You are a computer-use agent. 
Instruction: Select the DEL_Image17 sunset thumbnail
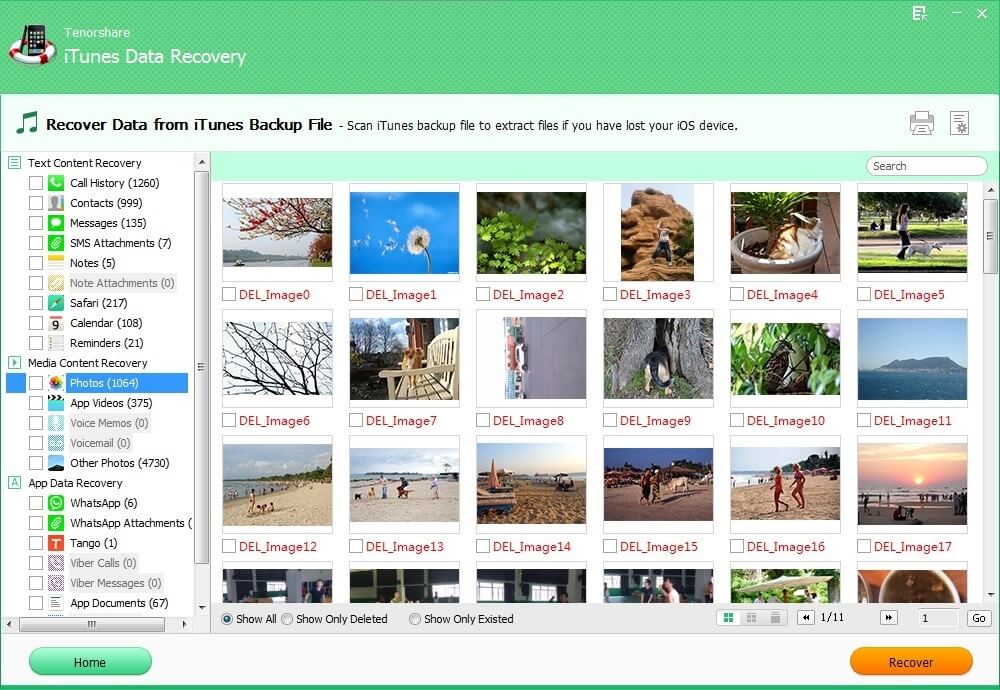tap(912, 484)
